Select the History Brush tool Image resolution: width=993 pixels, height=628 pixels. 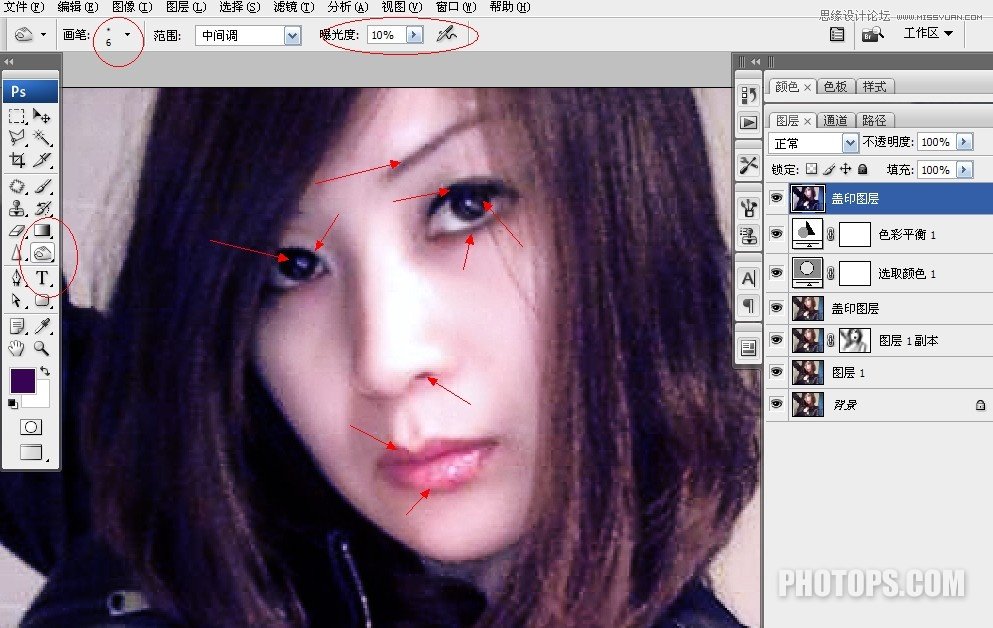(42, 208)
